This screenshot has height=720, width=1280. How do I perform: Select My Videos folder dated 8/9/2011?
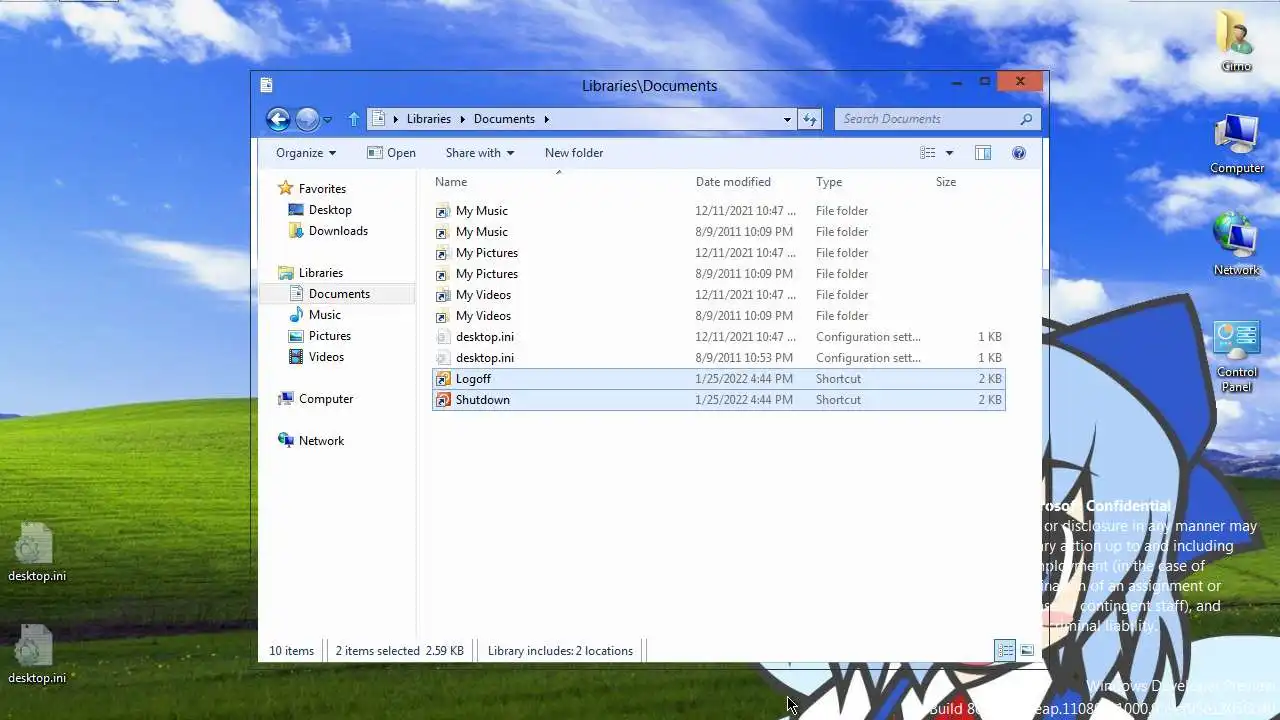tap(718, 316)
